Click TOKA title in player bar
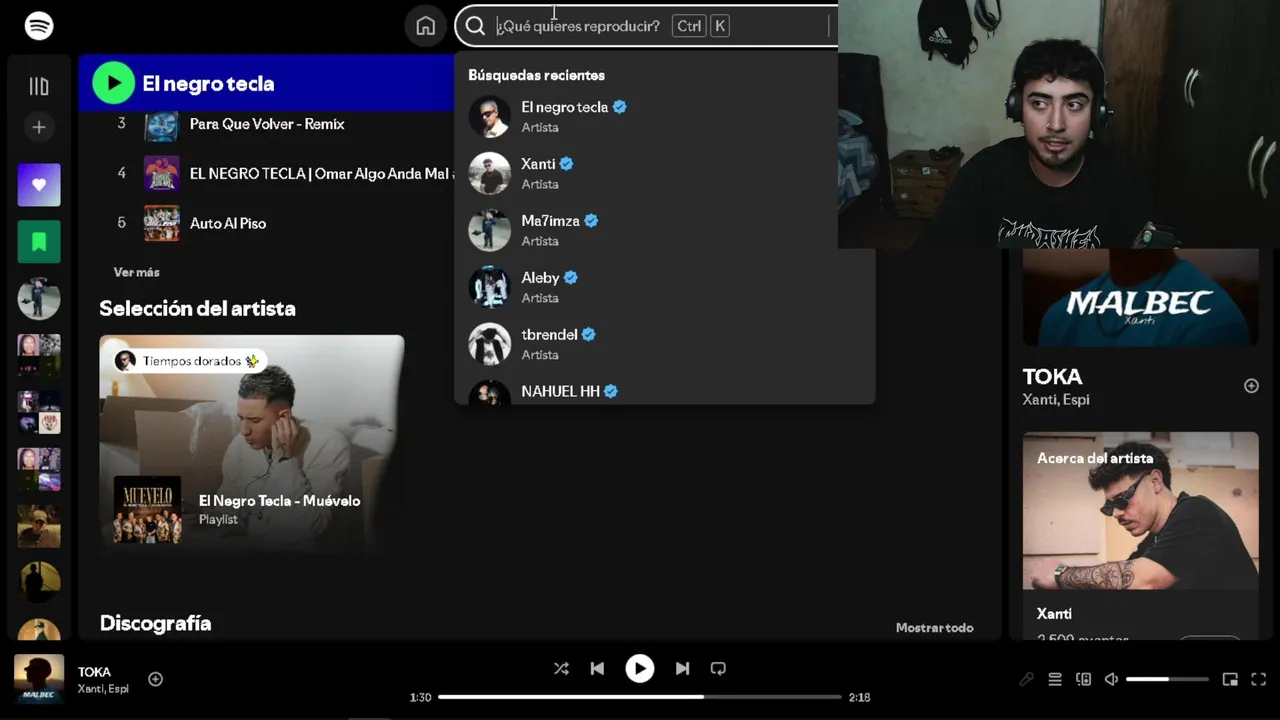Image resolution: width=1280 pixels, height=720 pixels. tap(94, 672)
